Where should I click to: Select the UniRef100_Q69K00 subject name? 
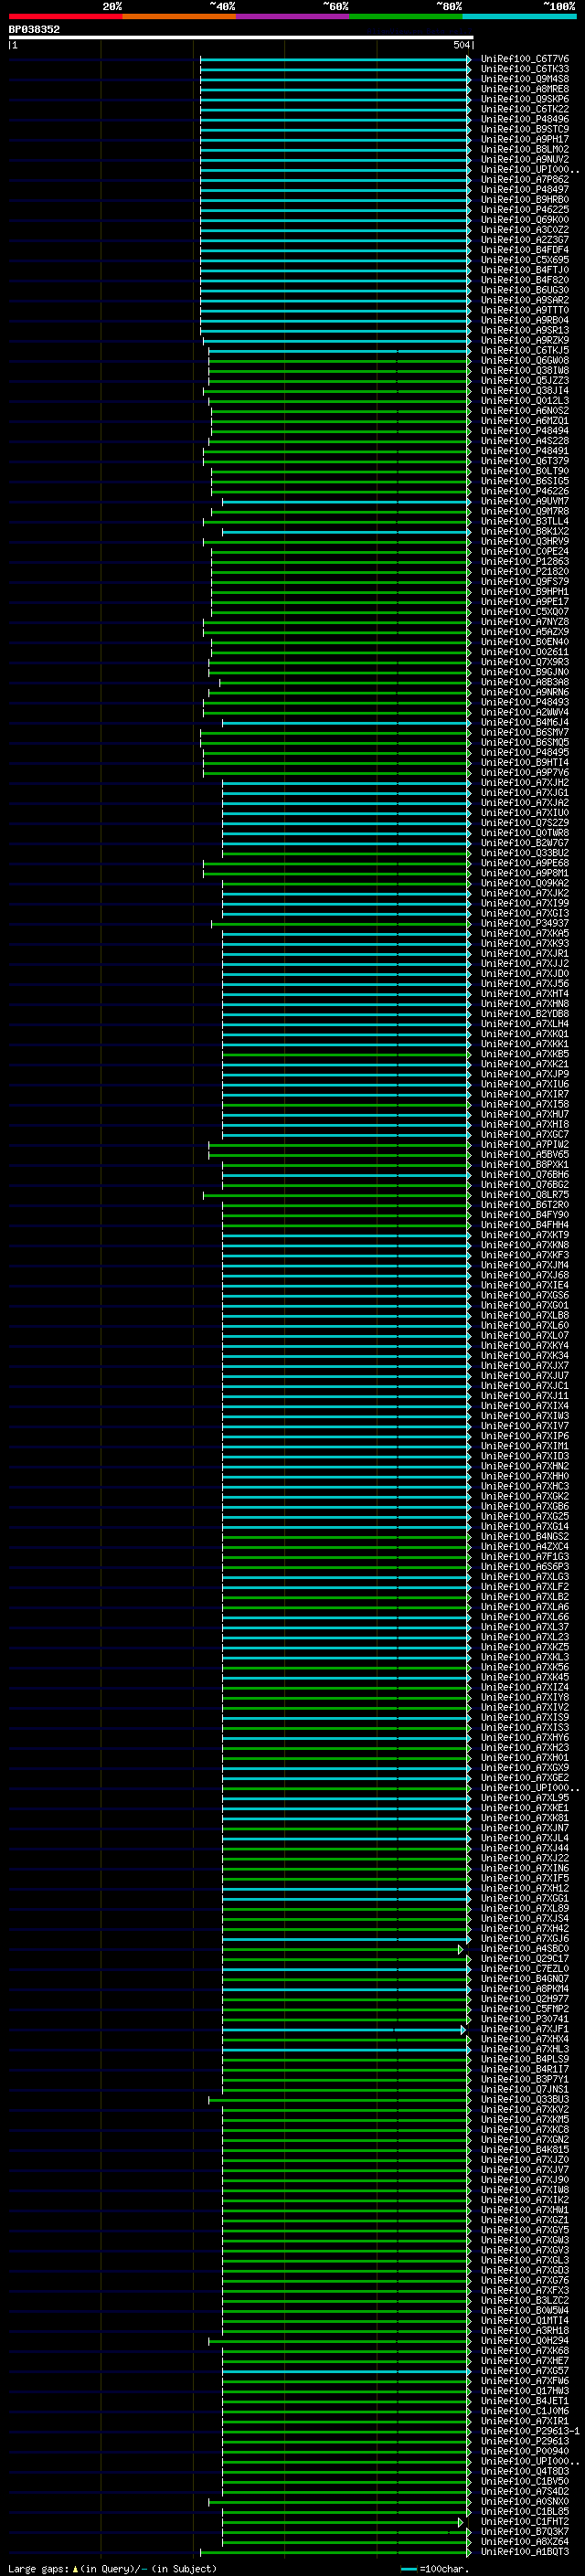point(524,219)
